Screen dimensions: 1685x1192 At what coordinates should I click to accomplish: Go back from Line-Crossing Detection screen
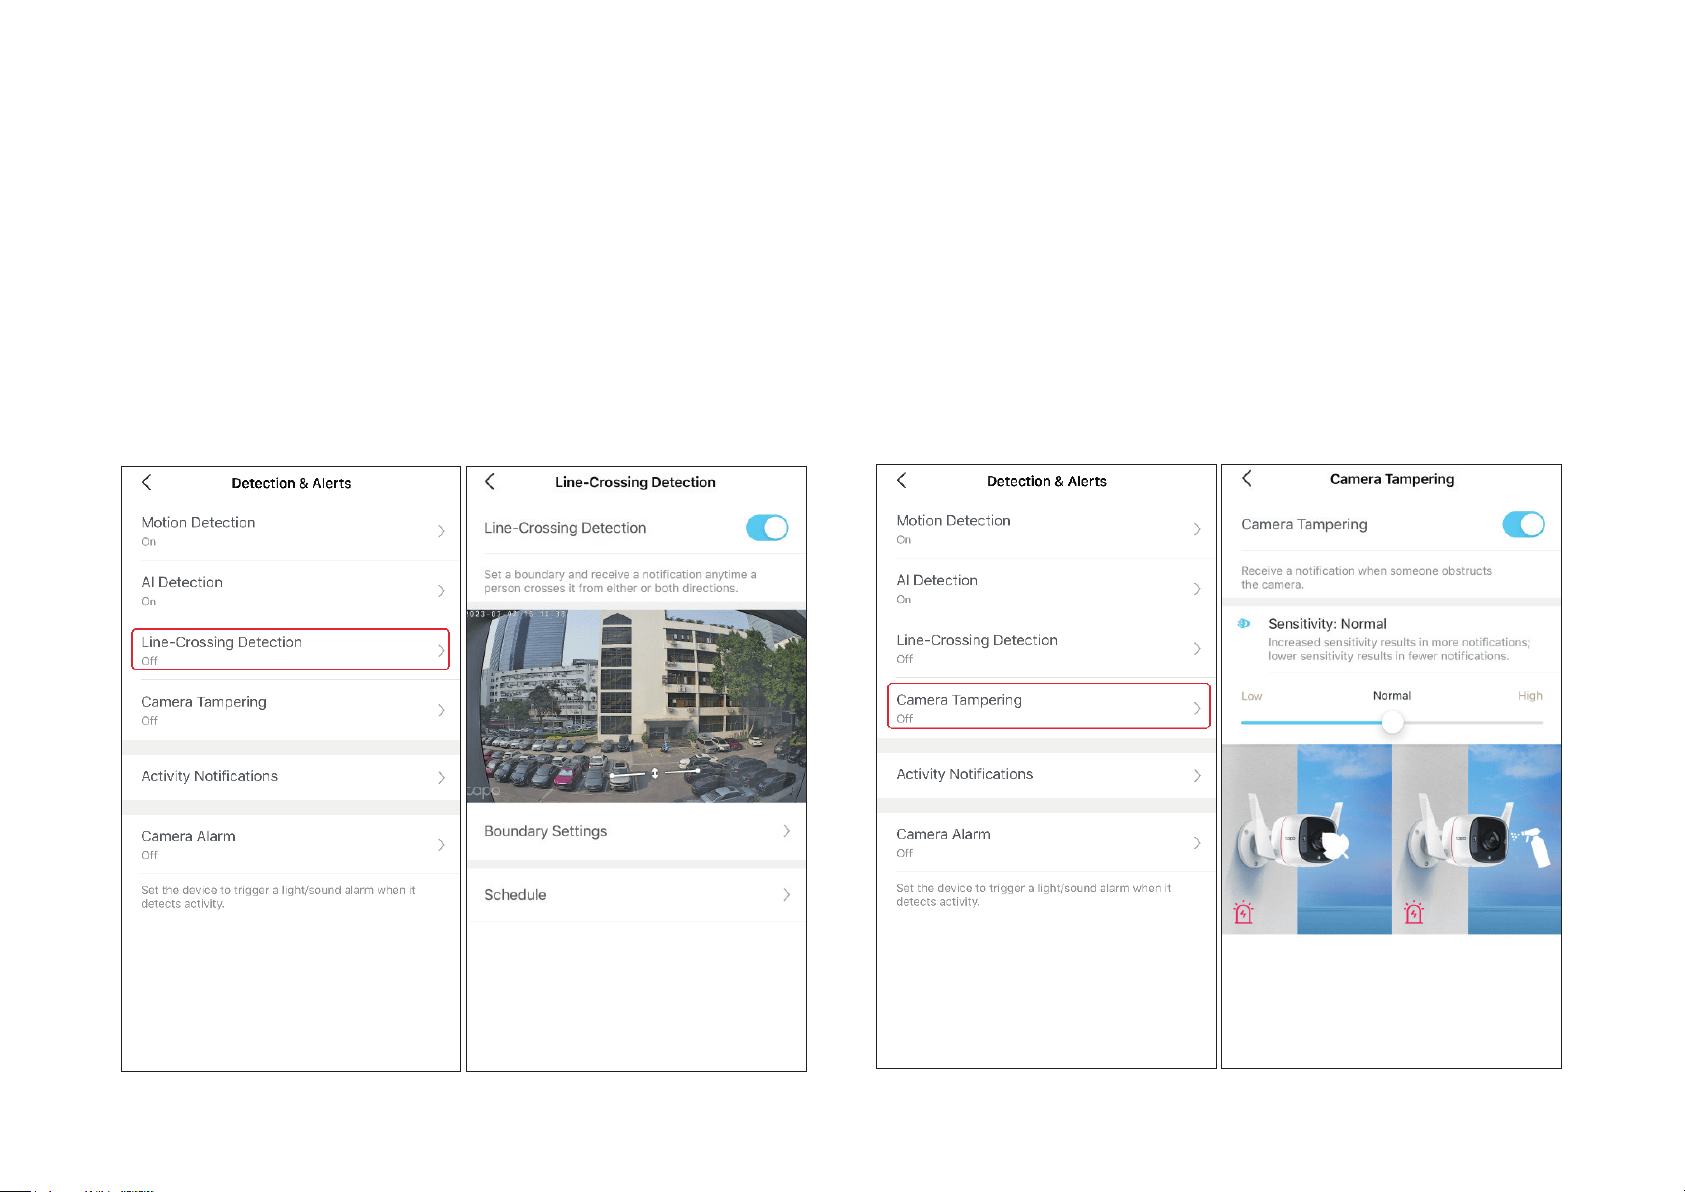point(490,481)
